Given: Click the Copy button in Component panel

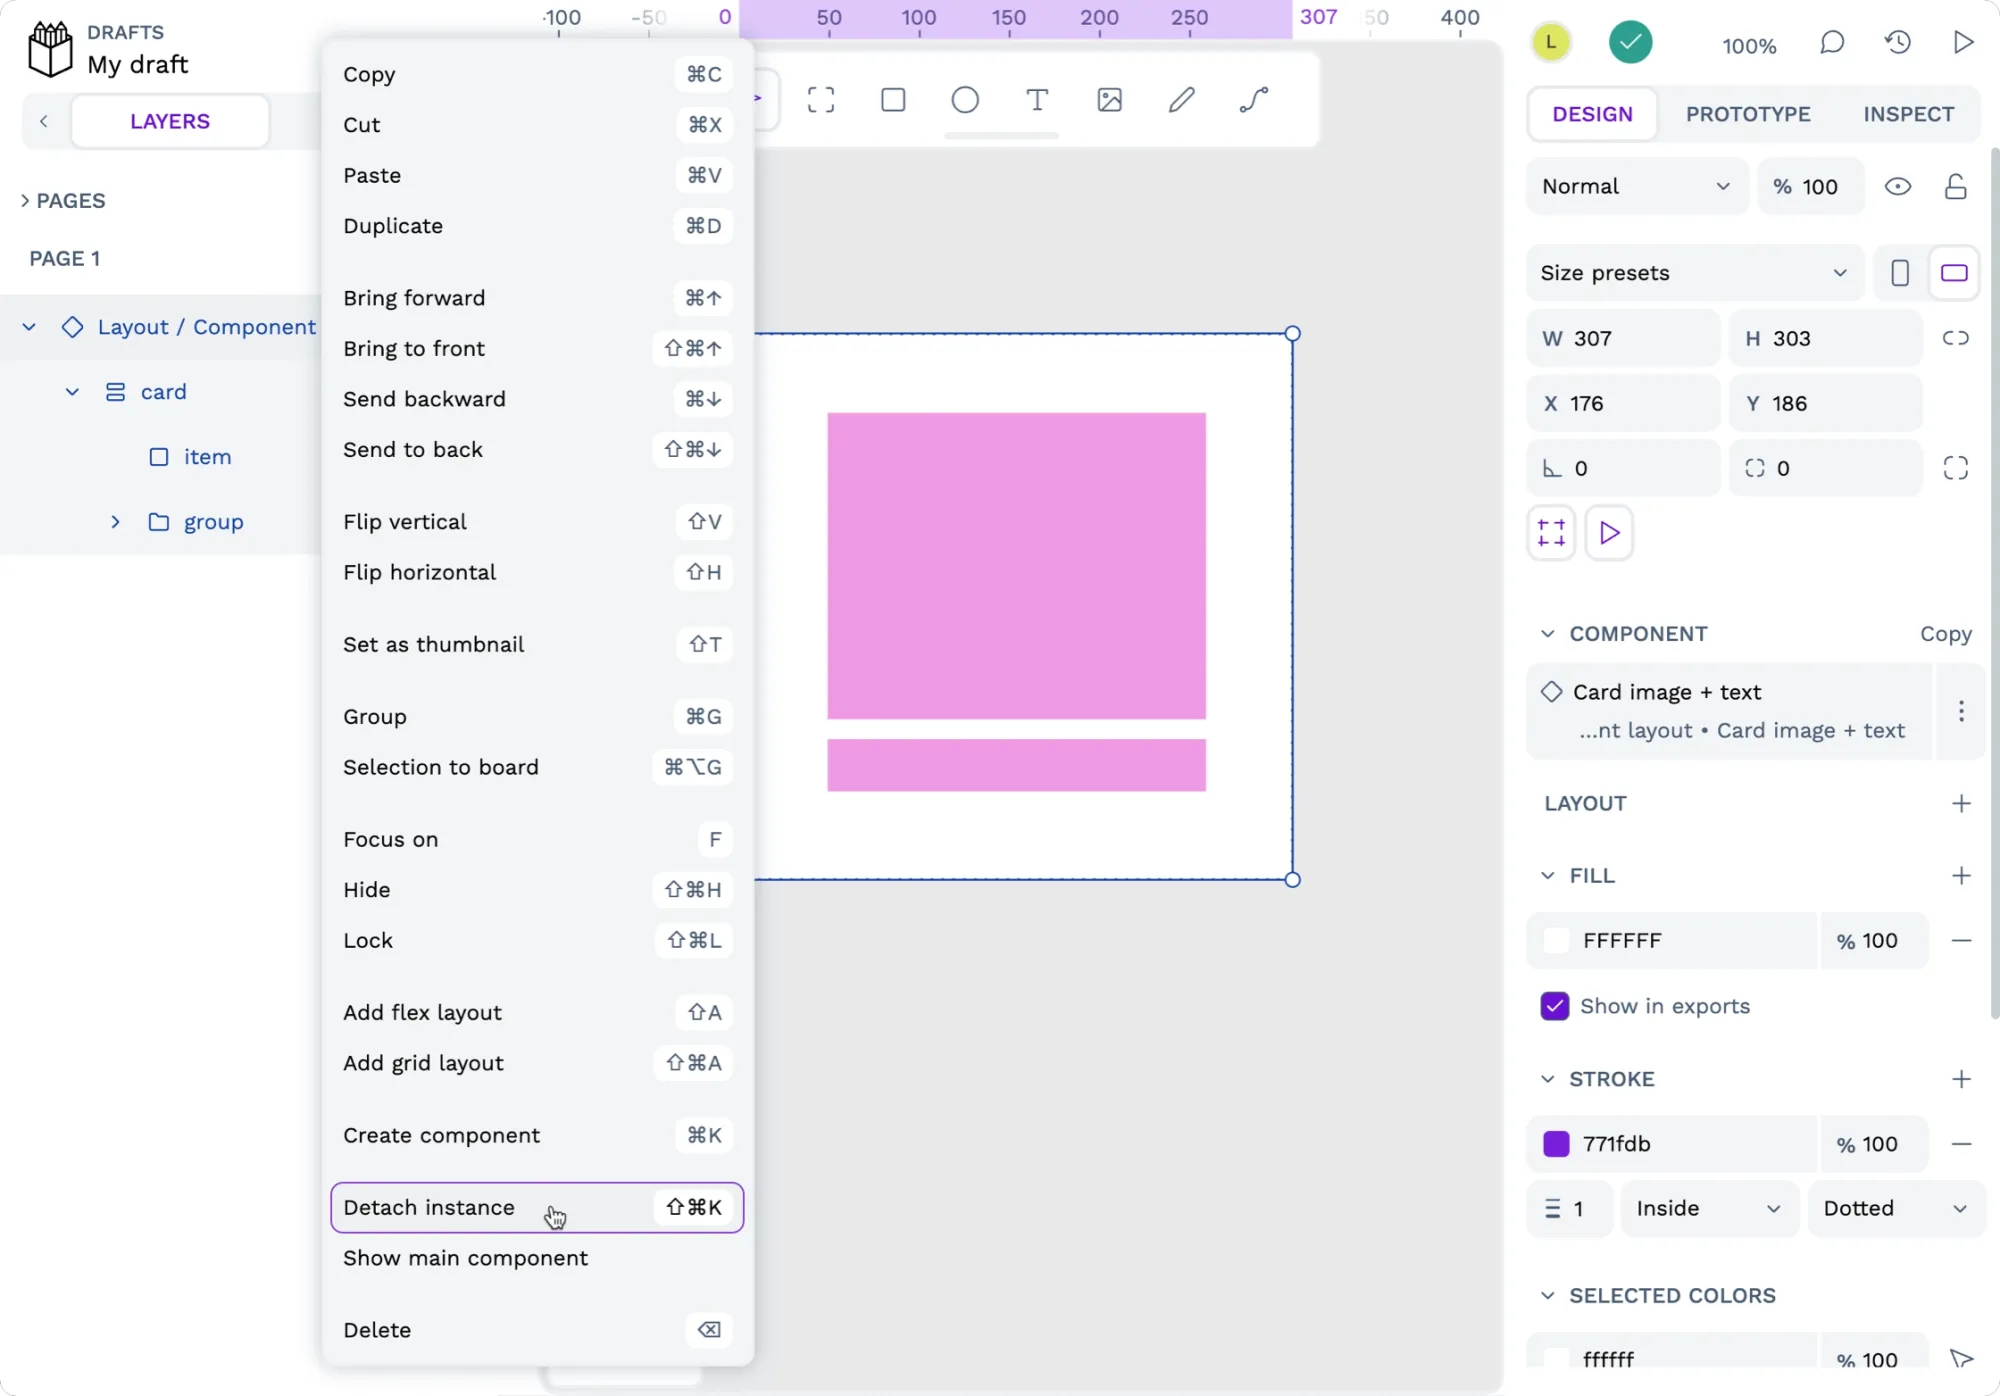Looking at the screenshot, I should (x=1945, y=633).
